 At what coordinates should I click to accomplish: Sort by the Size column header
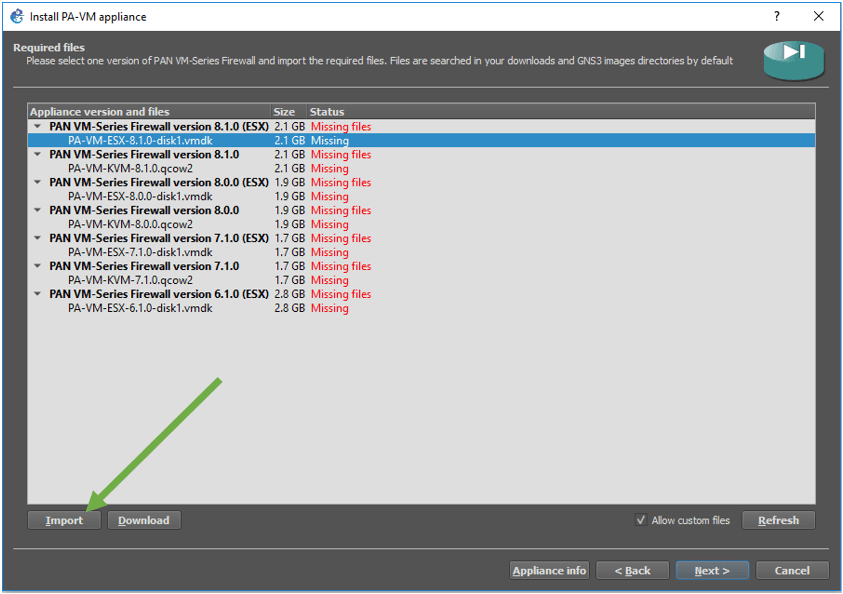[x=289, y=111]
